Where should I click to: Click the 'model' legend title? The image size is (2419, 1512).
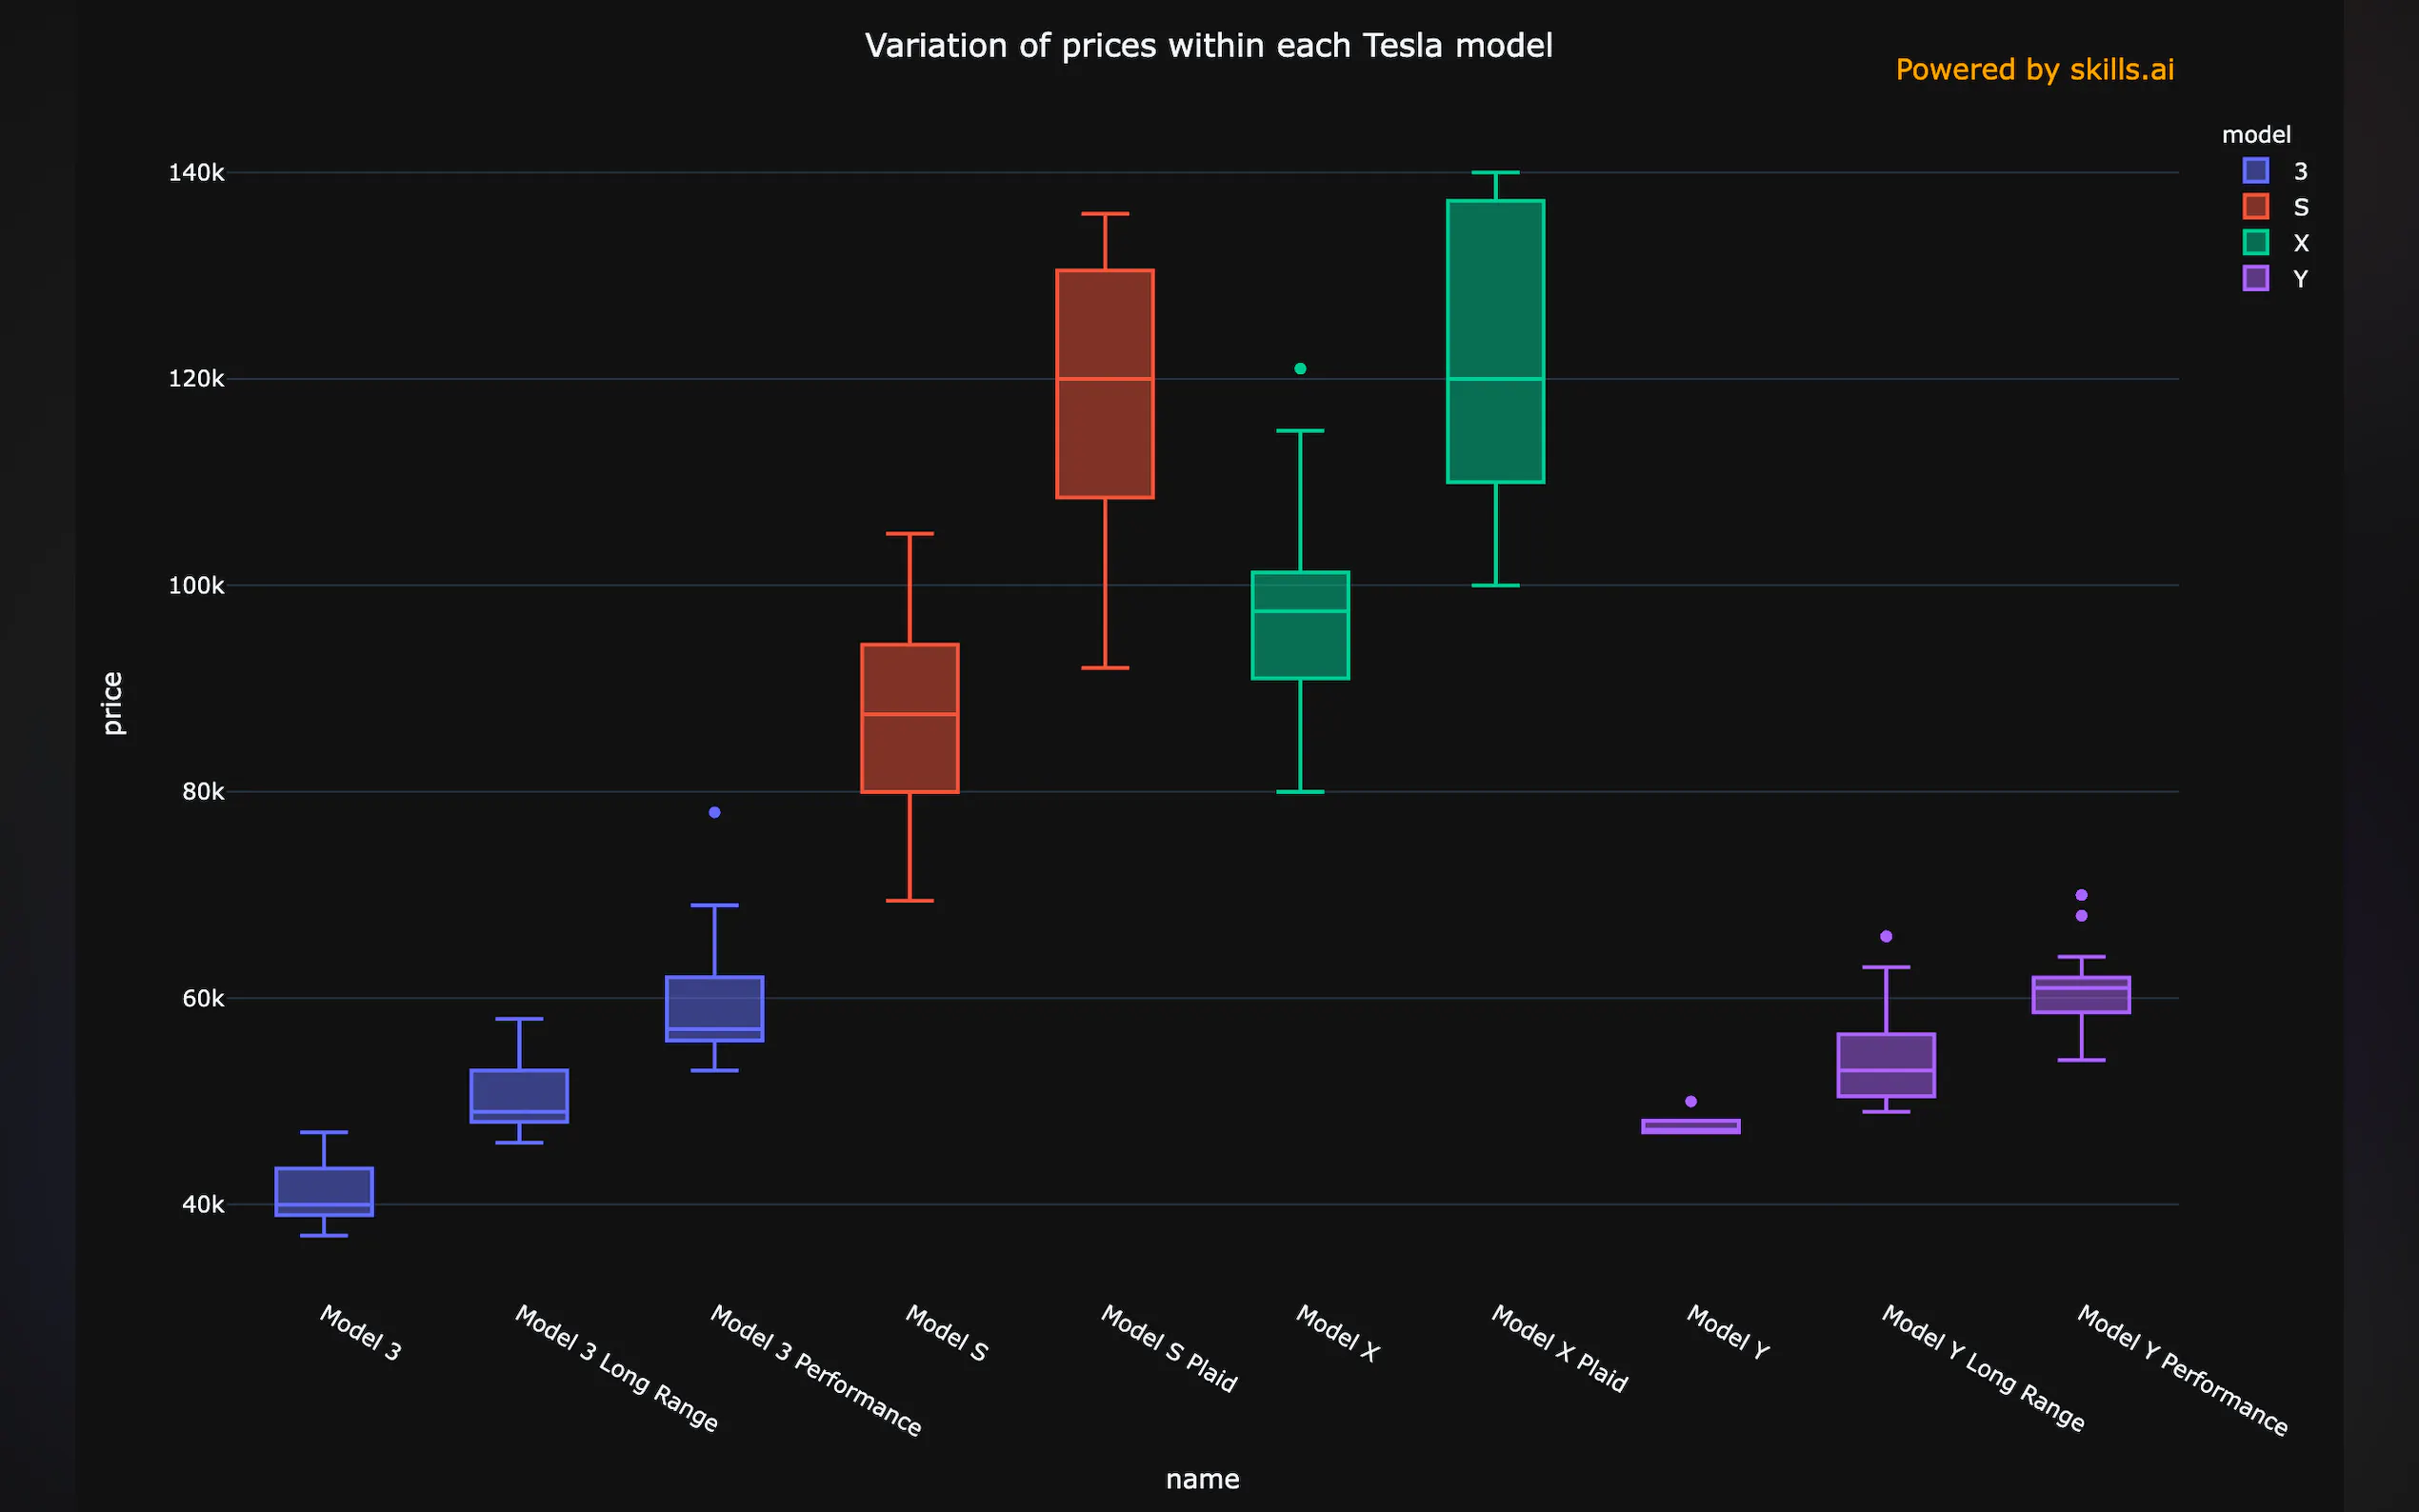[2256, 135]
